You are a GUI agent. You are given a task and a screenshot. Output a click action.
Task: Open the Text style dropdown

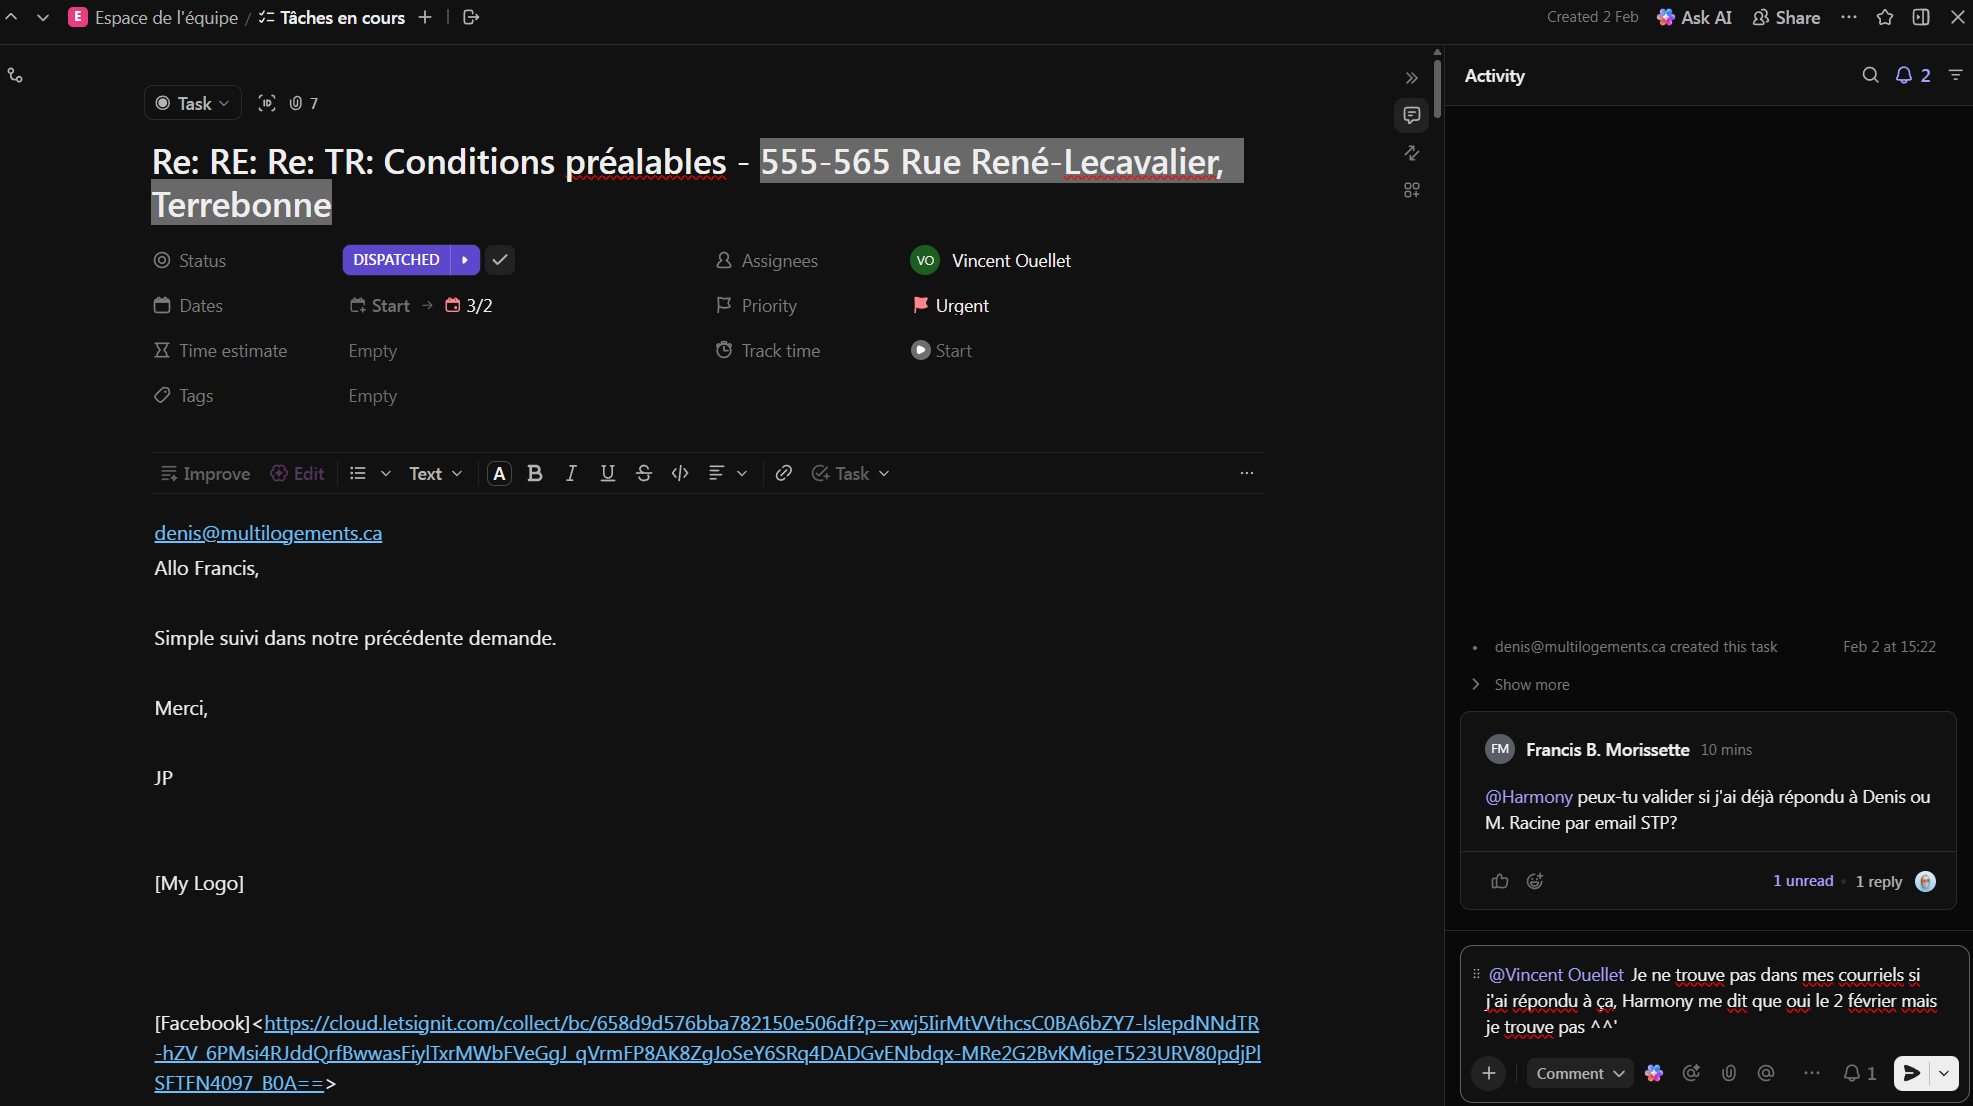point(435,473)
